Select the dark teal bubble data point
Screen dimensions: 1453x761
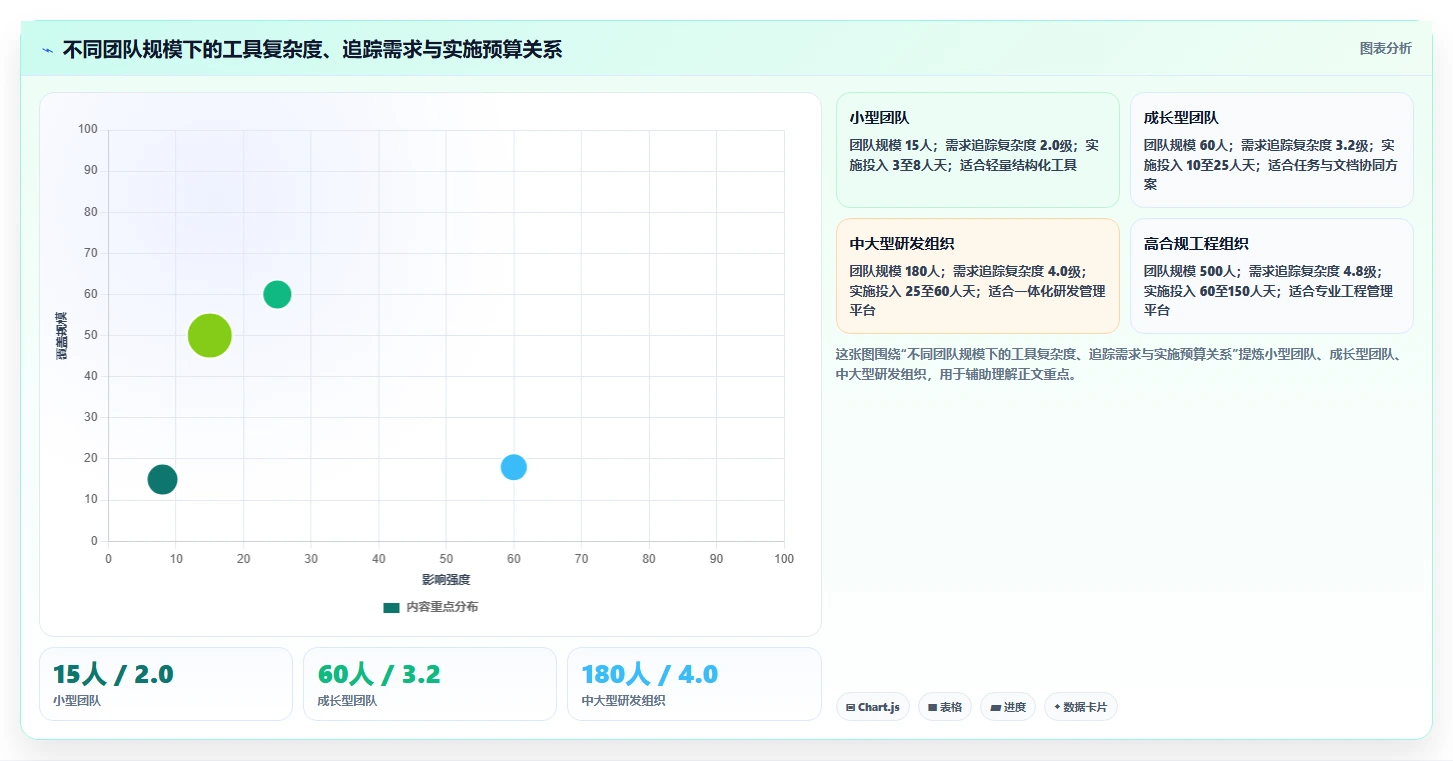162,479
